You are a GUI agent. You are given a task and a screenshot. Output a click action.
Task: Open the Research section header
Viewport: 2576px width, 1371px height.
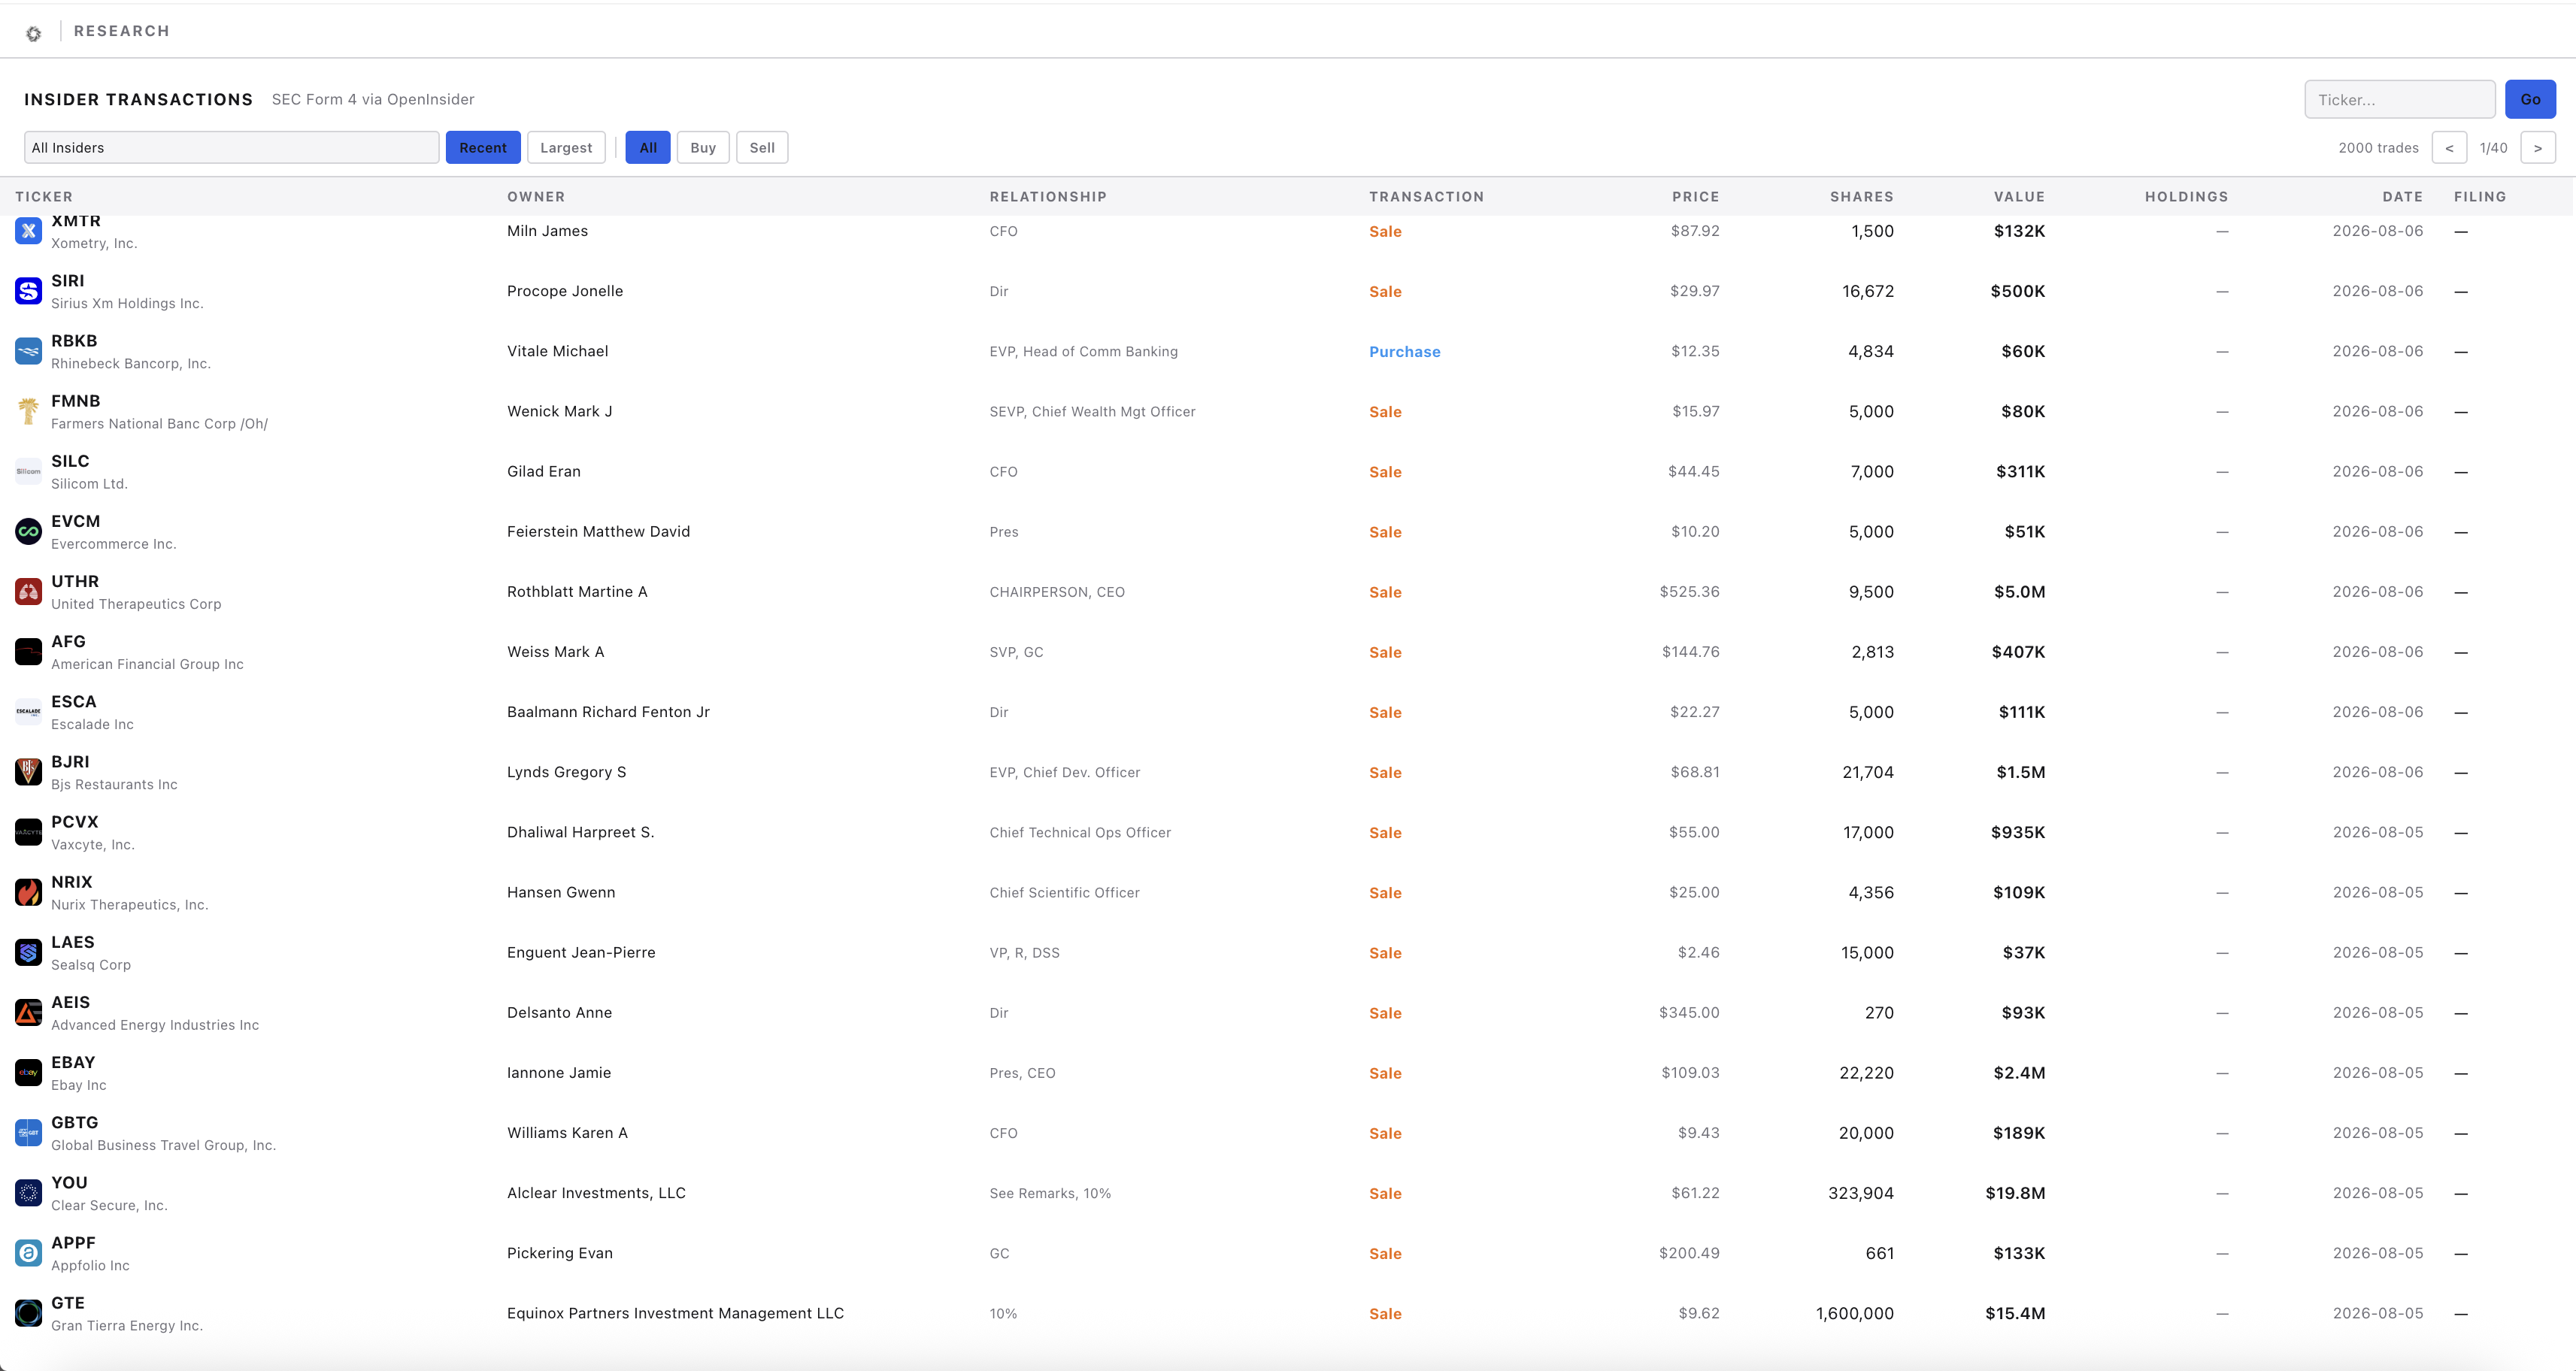click(x=122, y=31)
